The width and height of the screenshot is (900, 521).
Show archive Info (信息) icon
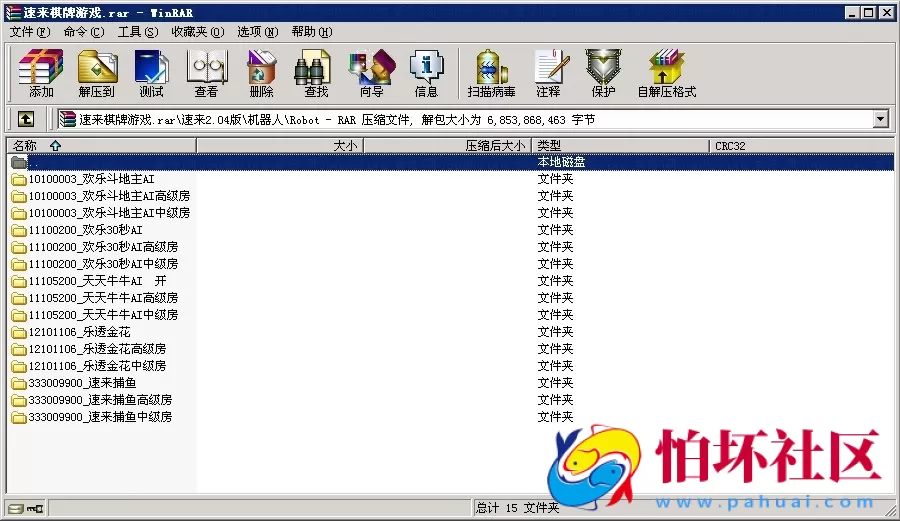point(426,73)
